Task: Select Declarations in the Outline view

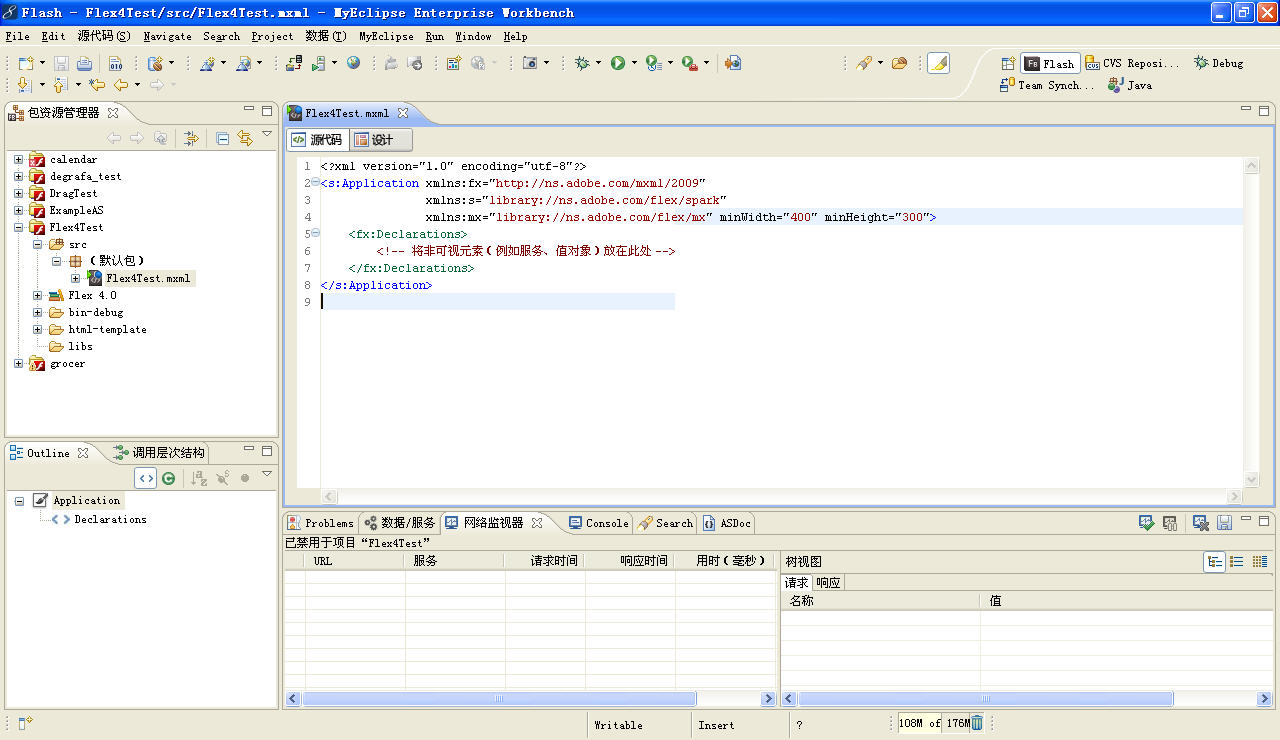Action: [112, 519]
